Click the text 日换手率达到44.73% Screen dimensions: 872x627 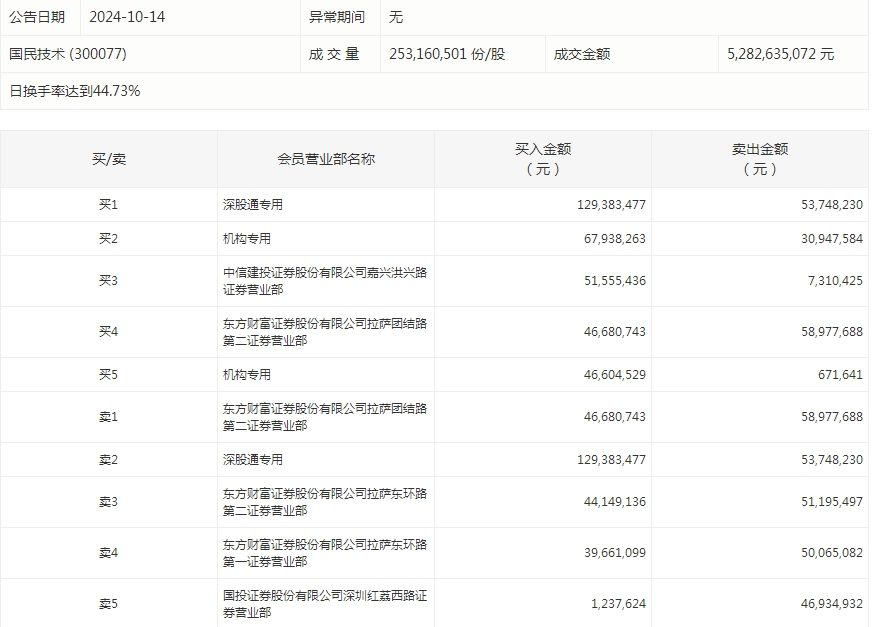click(x=75, y=91)
